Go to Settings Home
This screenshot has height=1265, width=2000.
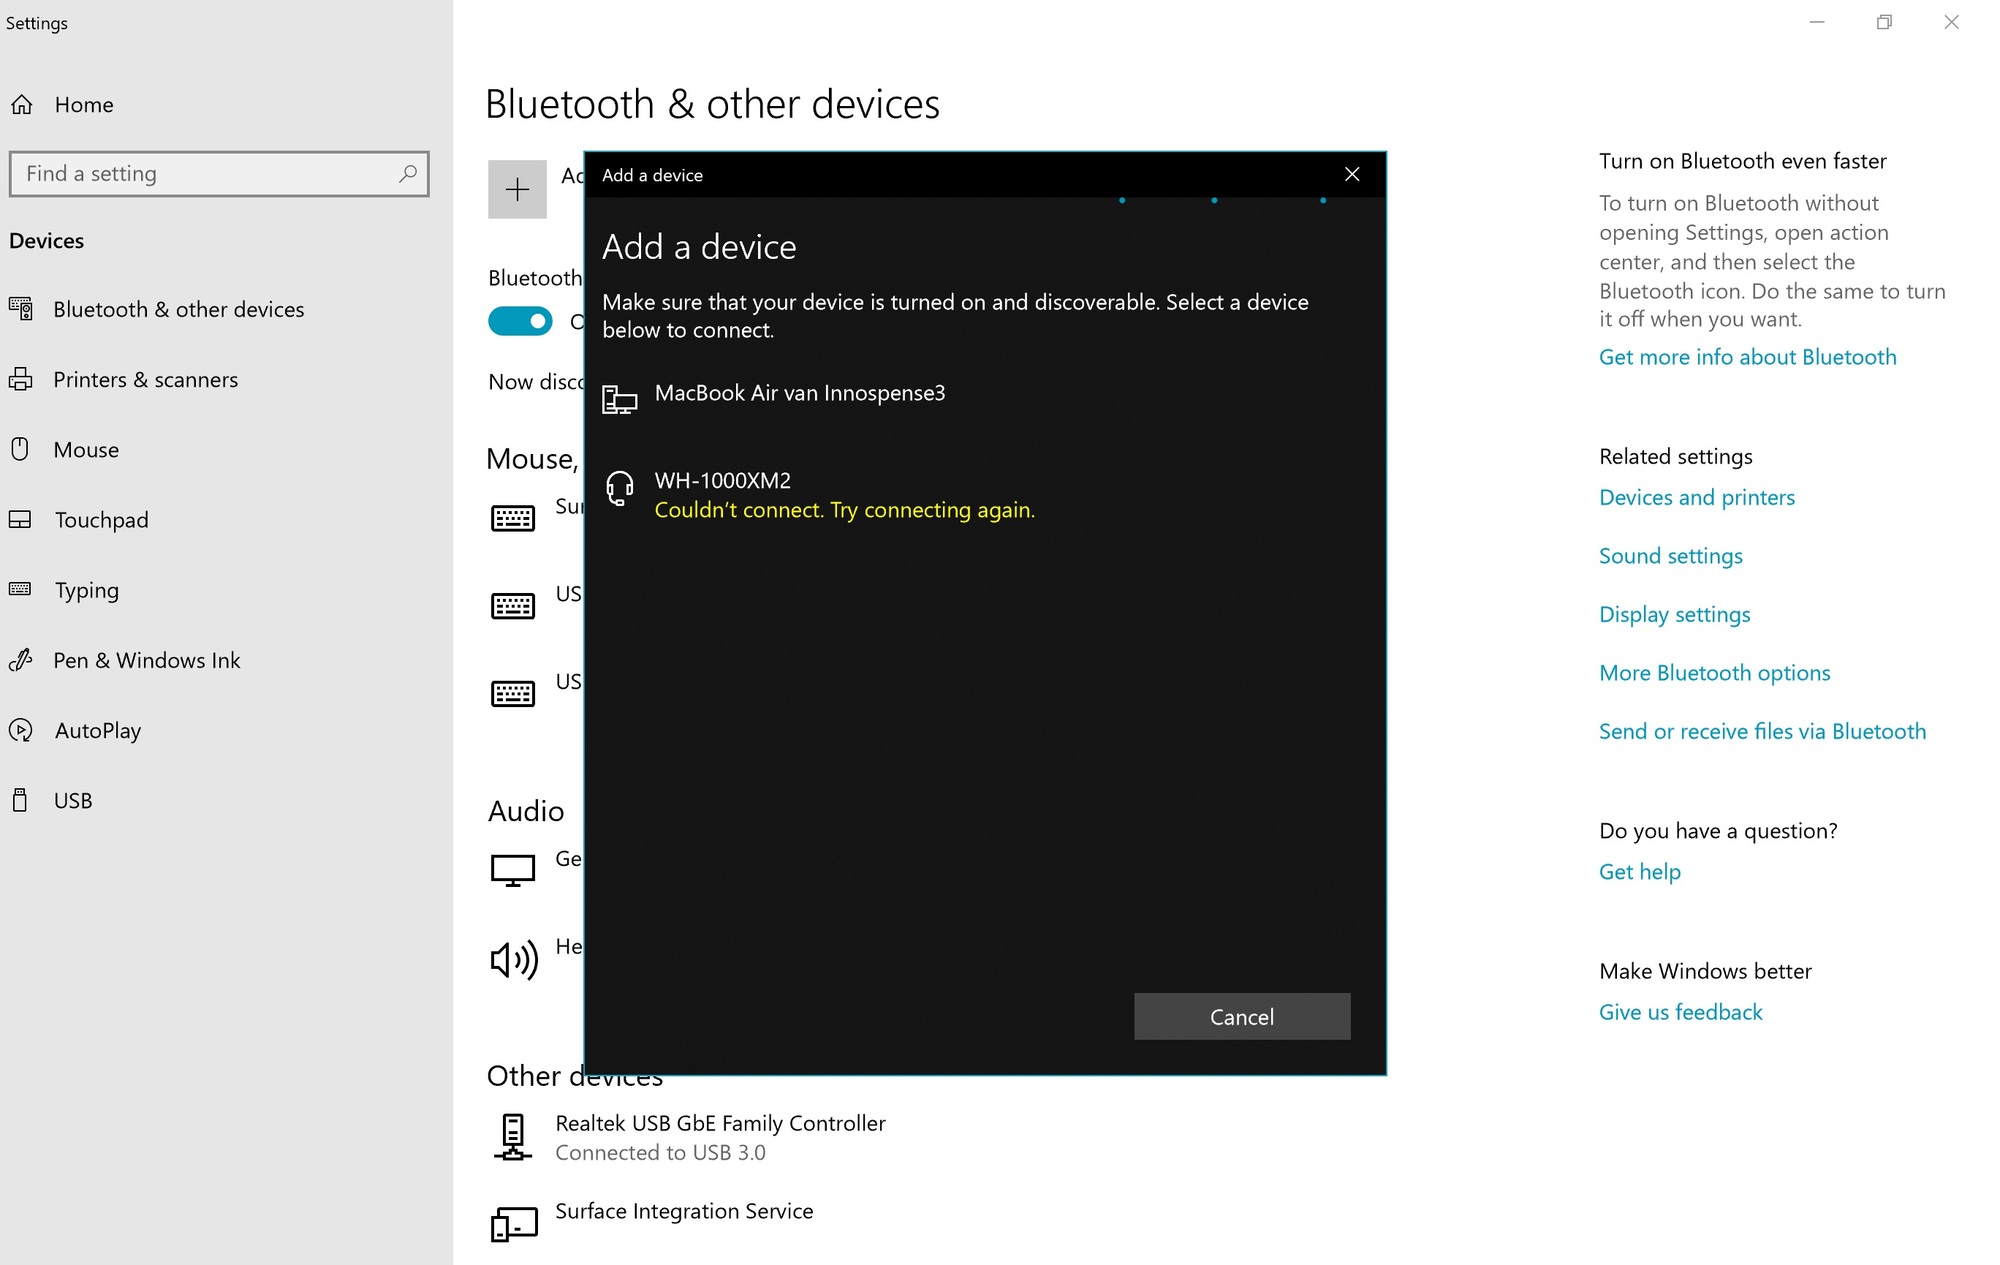84,105
